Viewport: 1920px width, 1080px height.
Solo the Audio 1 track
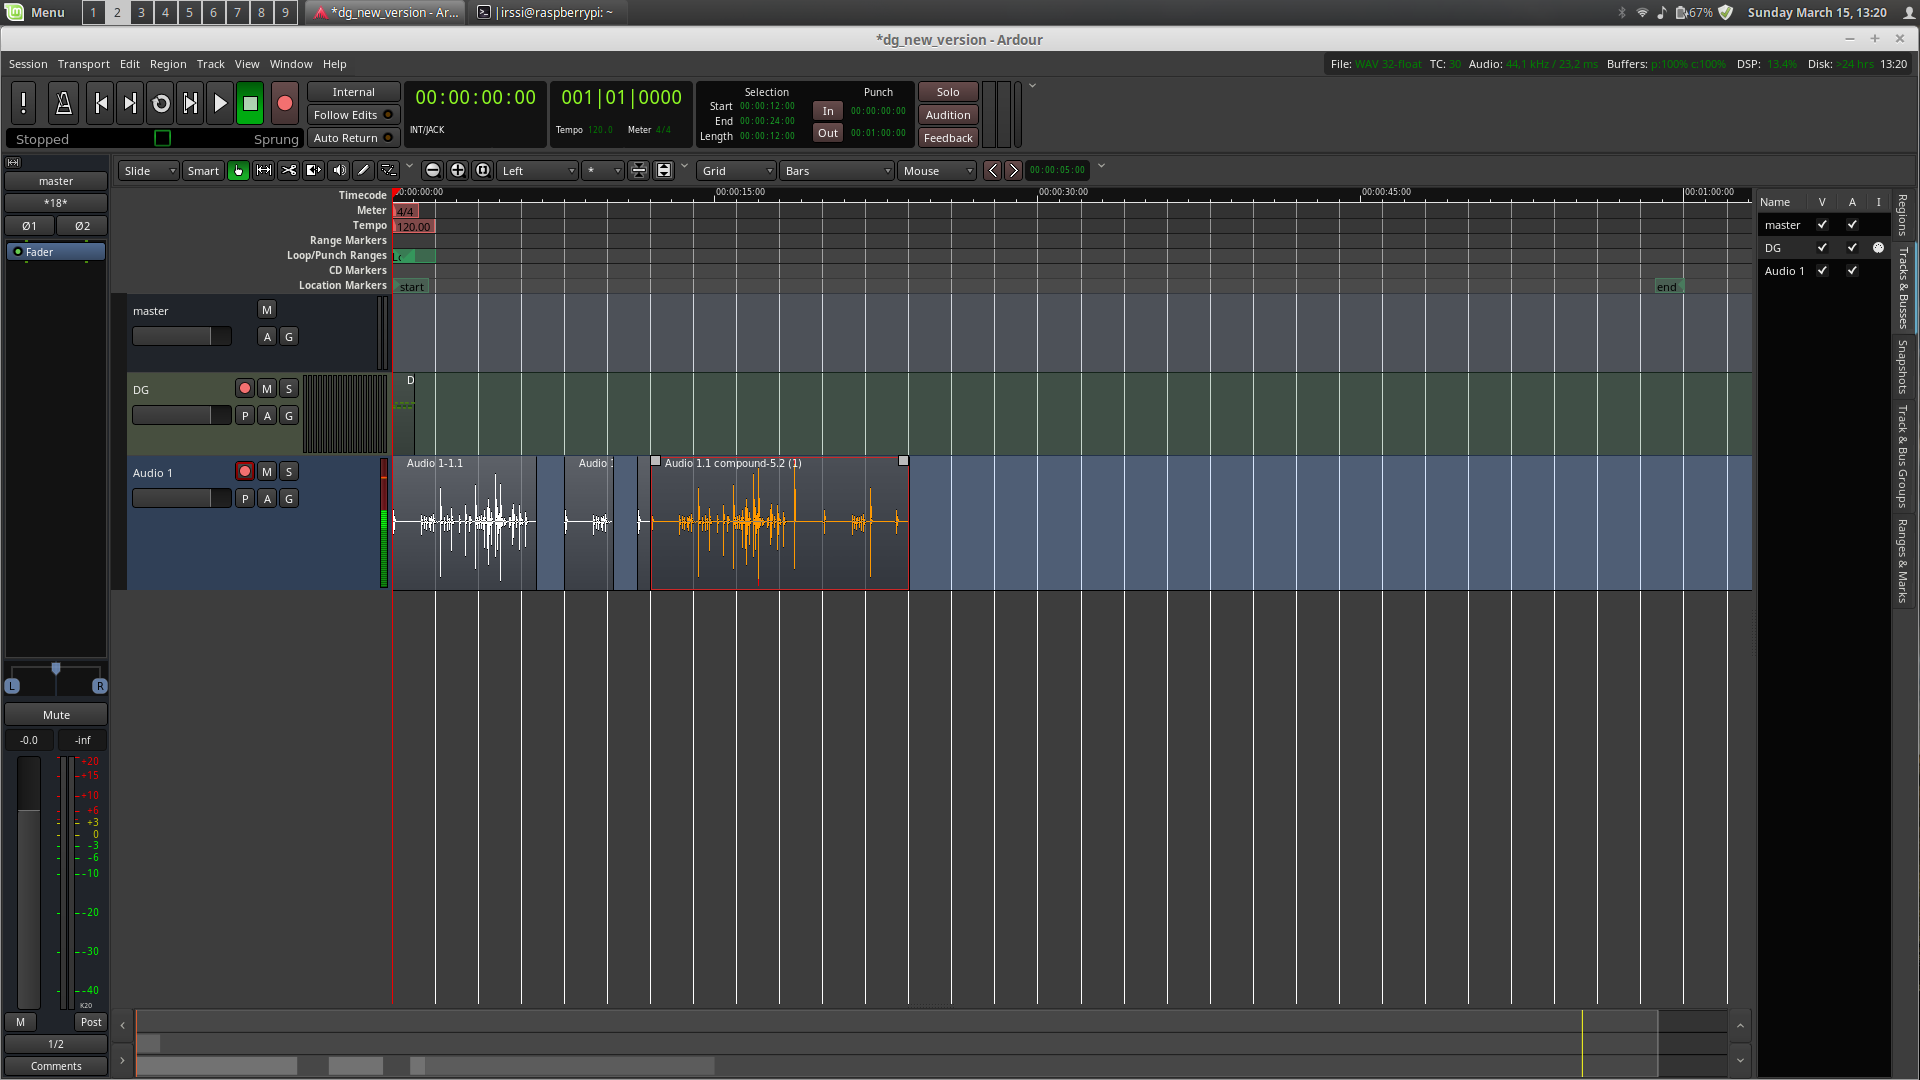click(x=289, y=472)
